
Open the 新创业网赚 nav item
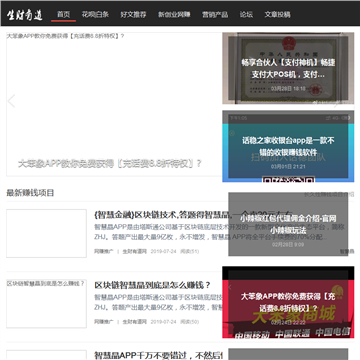[174, 14]
